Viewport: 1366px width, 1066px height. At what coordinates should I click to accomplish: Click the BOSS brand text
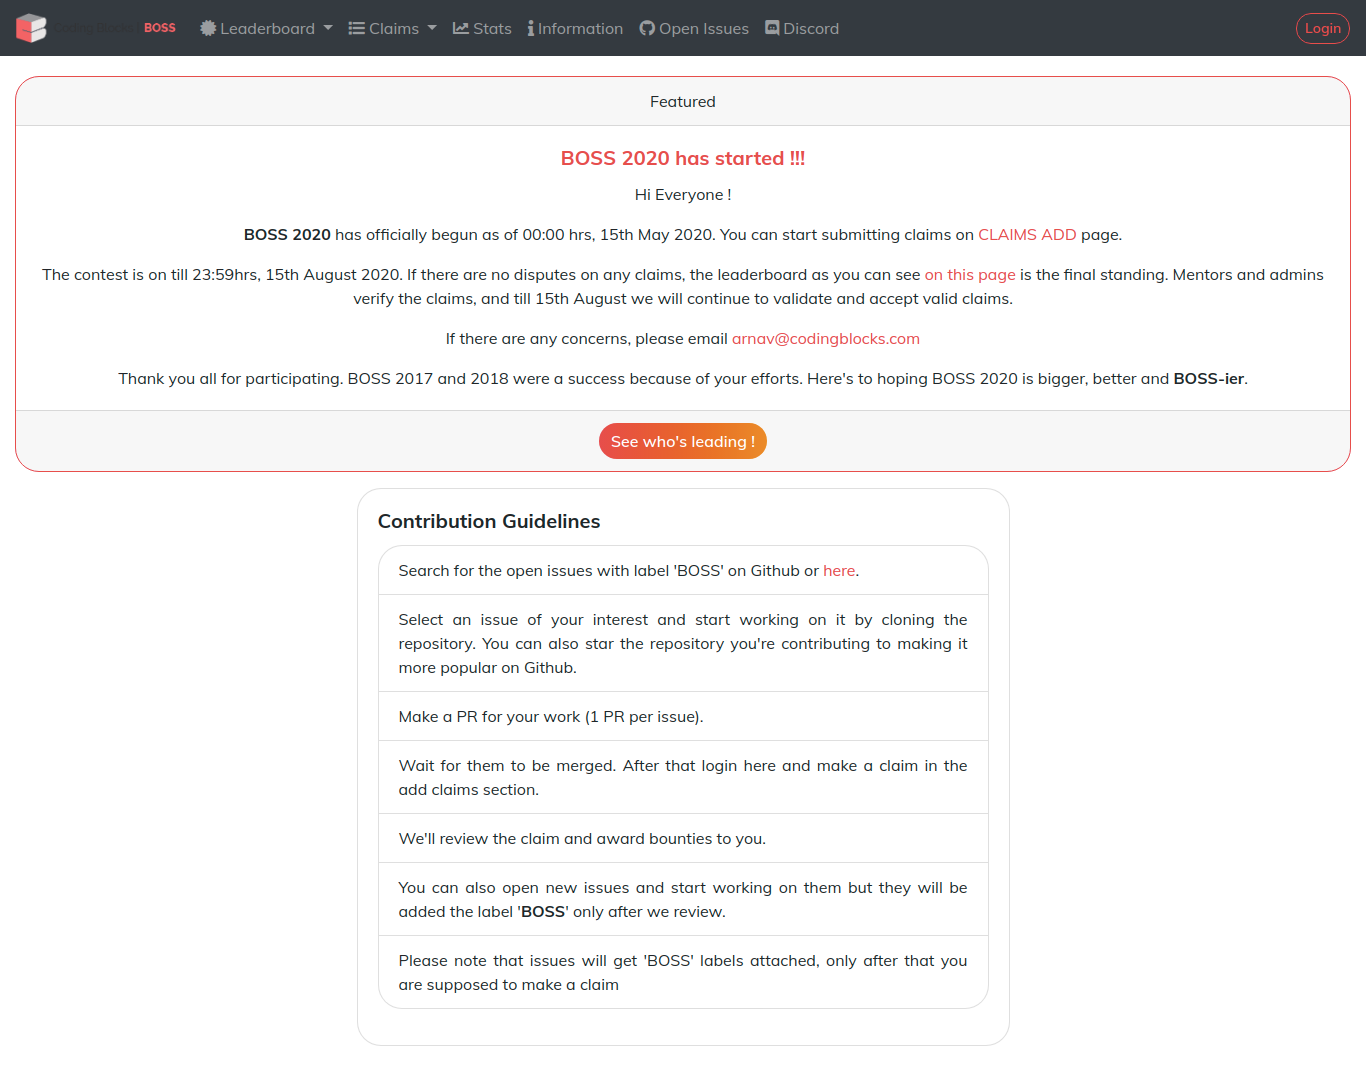point(160,28)
